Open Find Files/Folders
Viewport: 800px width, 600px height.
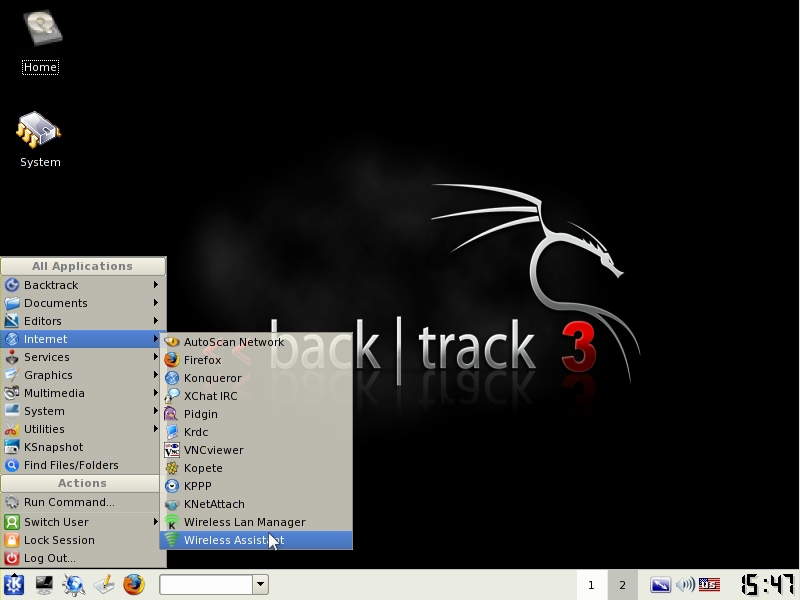pyautogui.click(x=82, y=465)
